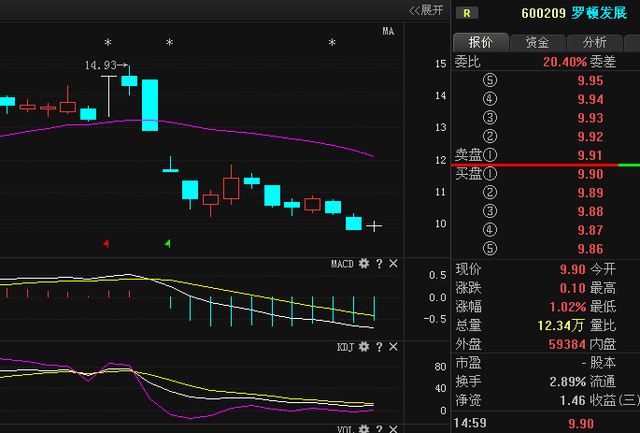Screen dimensions: 640x433
Task: Open KDJ indicator settings gear
Action: [364, 347]
